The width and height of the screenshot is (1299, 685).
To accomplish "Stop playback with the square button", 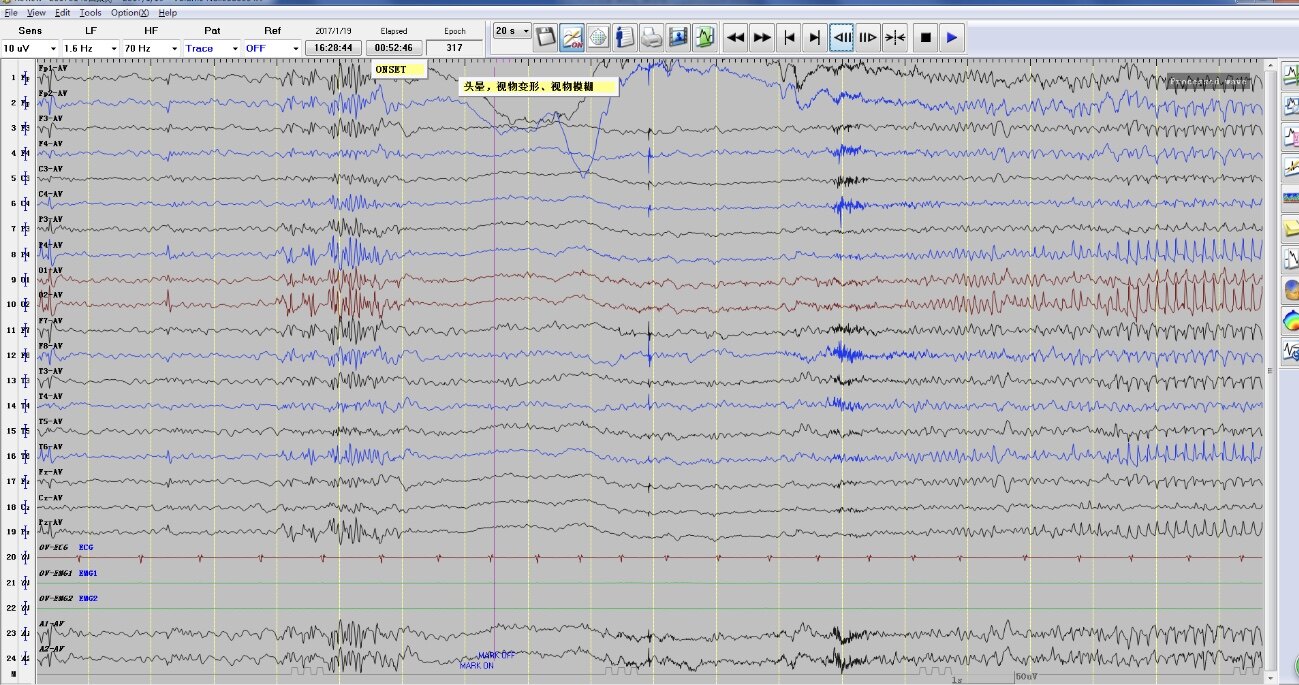I will [x=925, y=38].
